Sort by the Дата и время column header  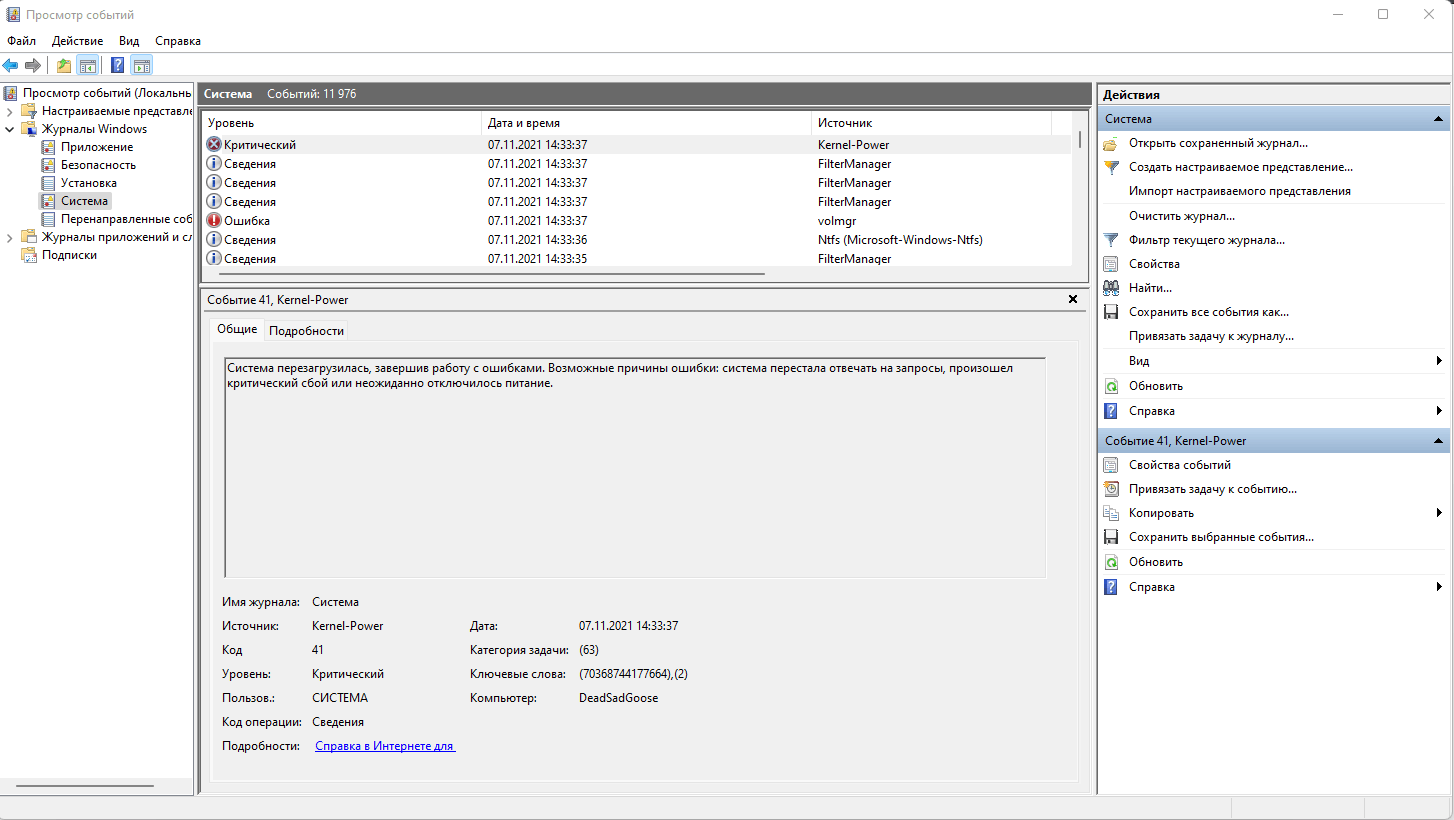647,123
